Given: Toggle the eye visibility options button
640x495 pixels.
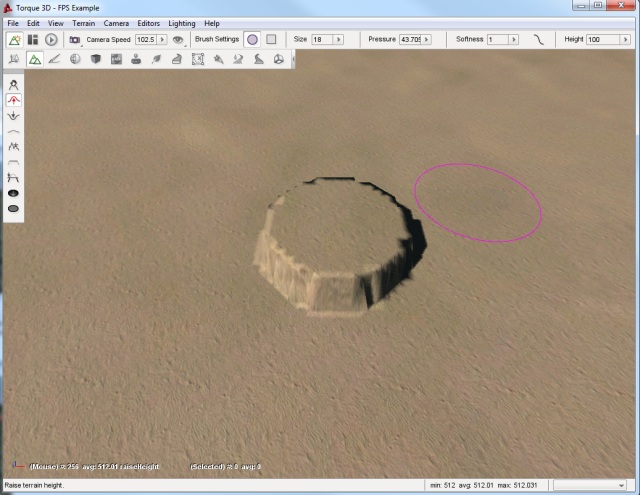Looking at the screenshot, I should (x=178, y=39).
